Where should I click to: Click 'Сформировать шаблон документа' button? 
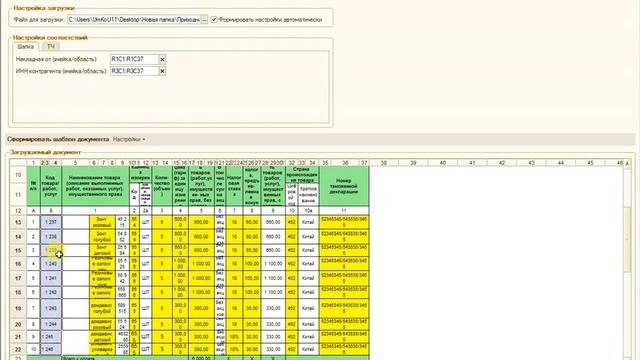[x=58, y=139]
